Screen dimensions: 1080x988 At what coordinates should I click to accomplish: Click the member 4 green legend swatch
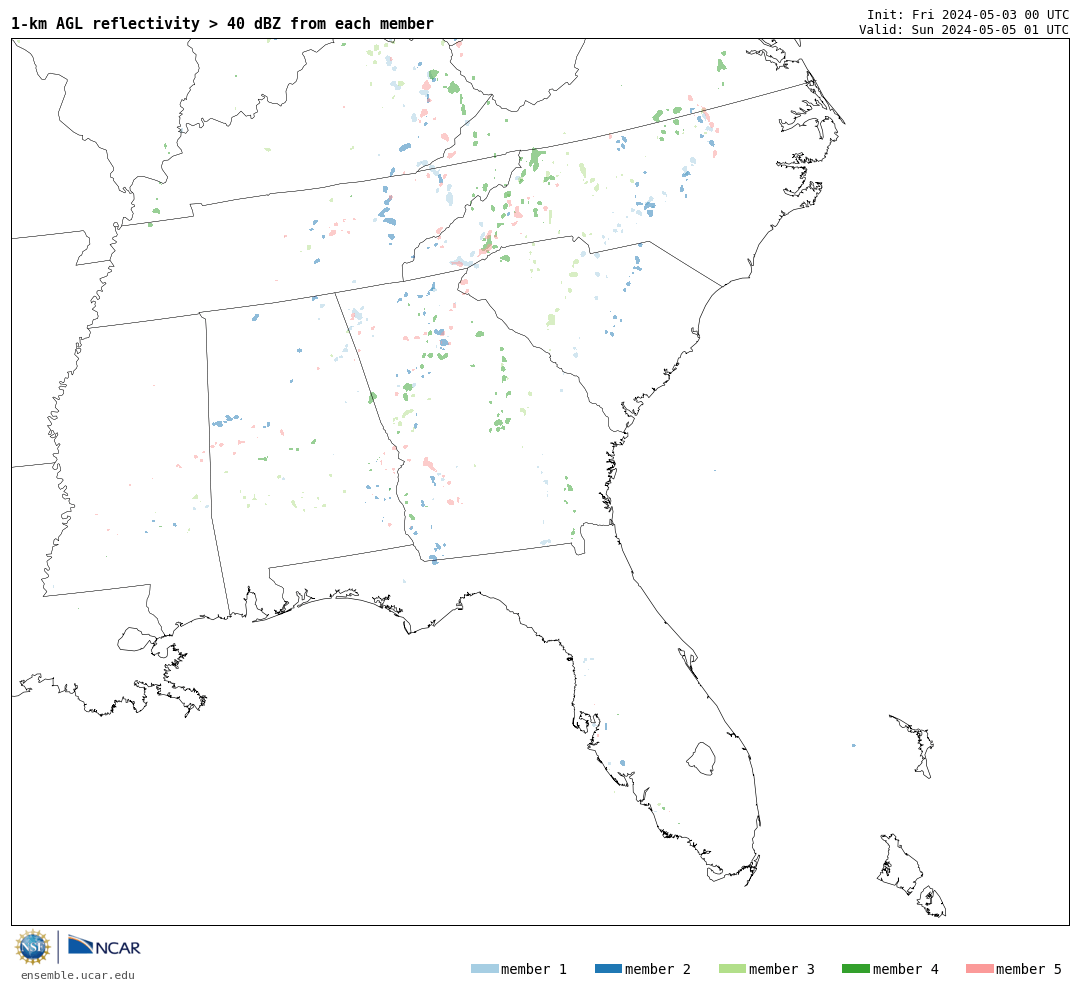point(855,969)
